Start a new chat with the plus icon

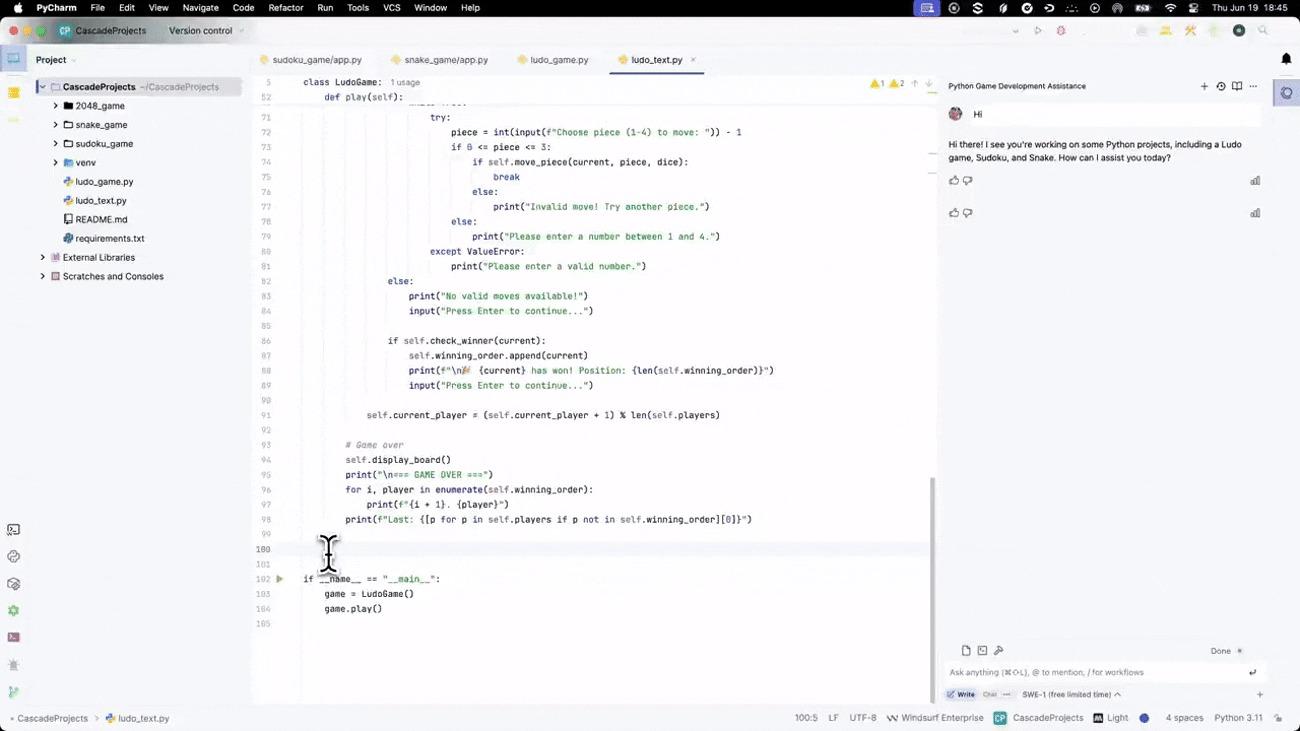tap(1204, 87)
